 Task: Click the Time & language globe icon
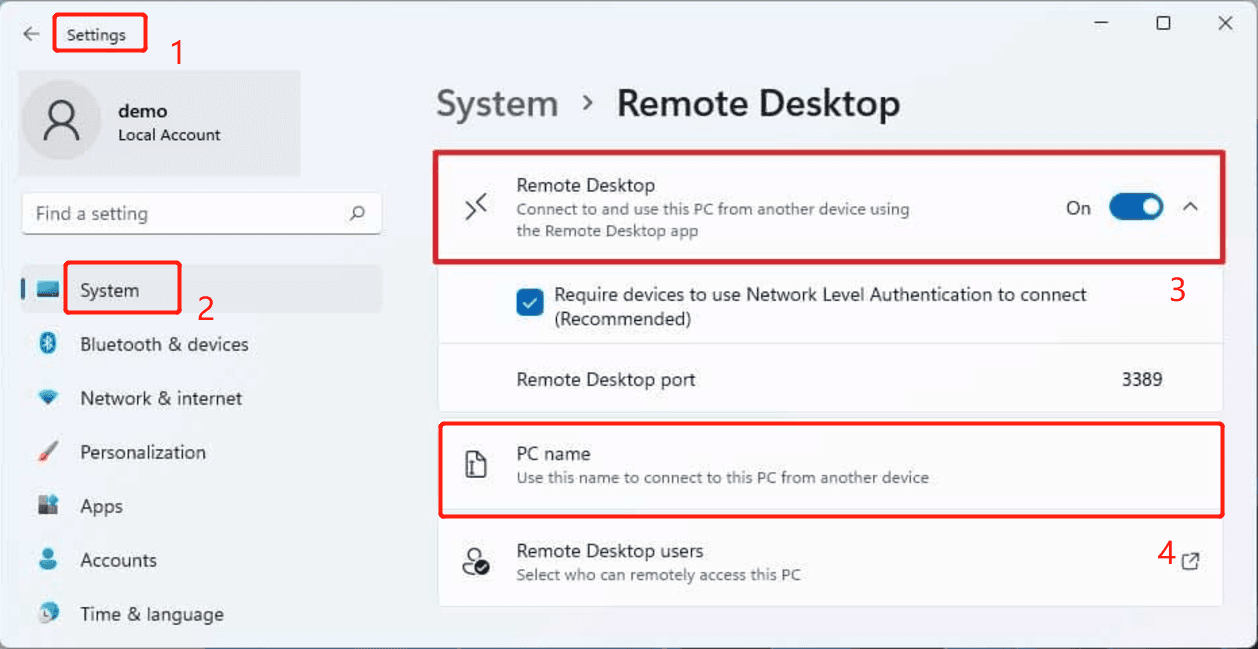click(48, 613)
